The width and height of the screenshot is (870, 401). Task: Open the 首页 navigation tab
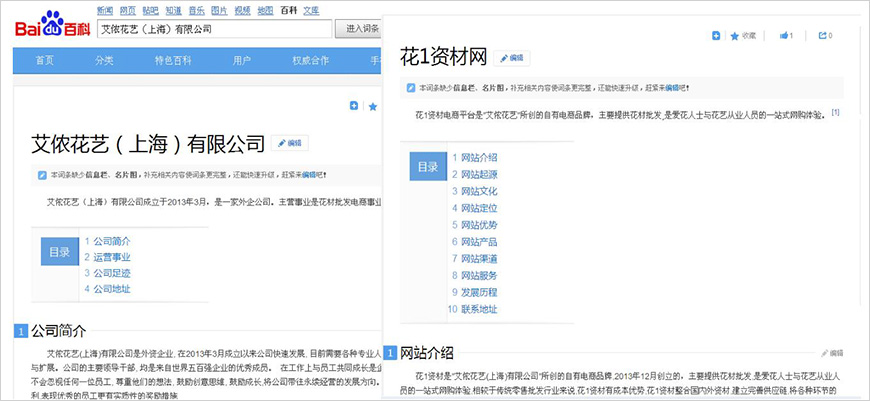click(x=45, y=61)
